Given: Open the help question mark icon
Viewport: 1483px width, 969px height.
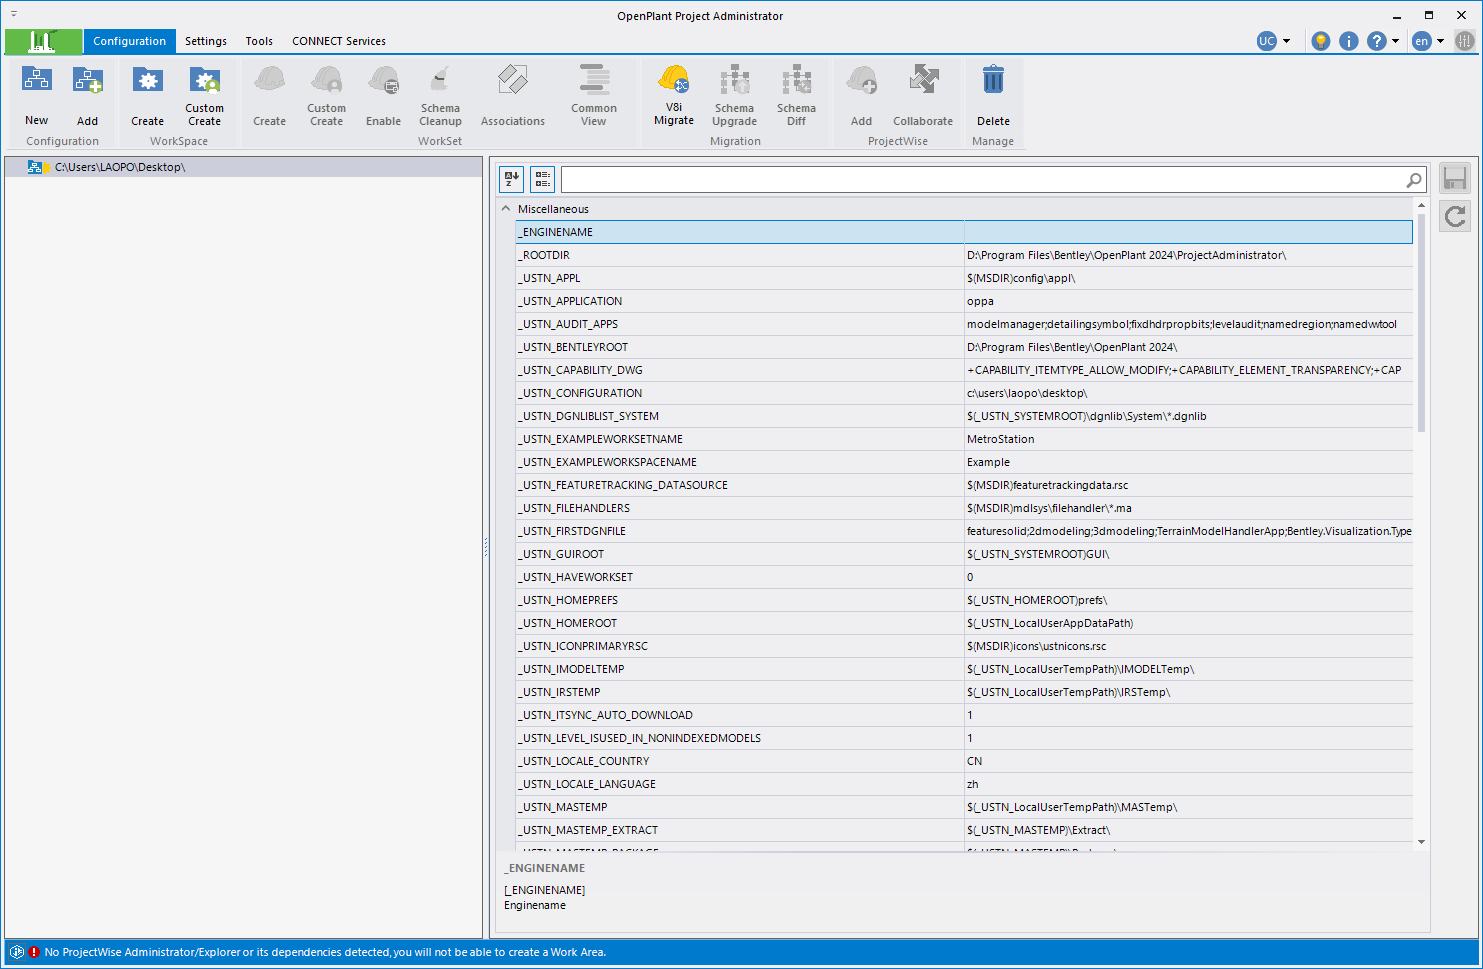Looking at the screenshot, I should click(1377, 41).
